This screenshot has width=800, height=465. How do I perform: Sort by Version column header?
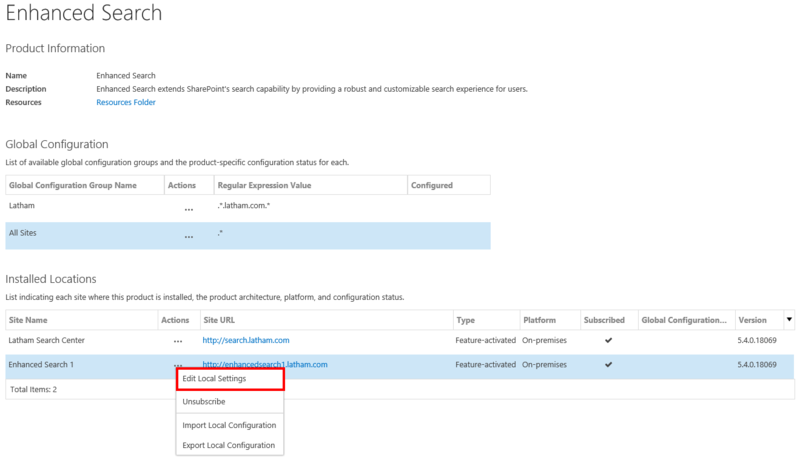[752, 320]
